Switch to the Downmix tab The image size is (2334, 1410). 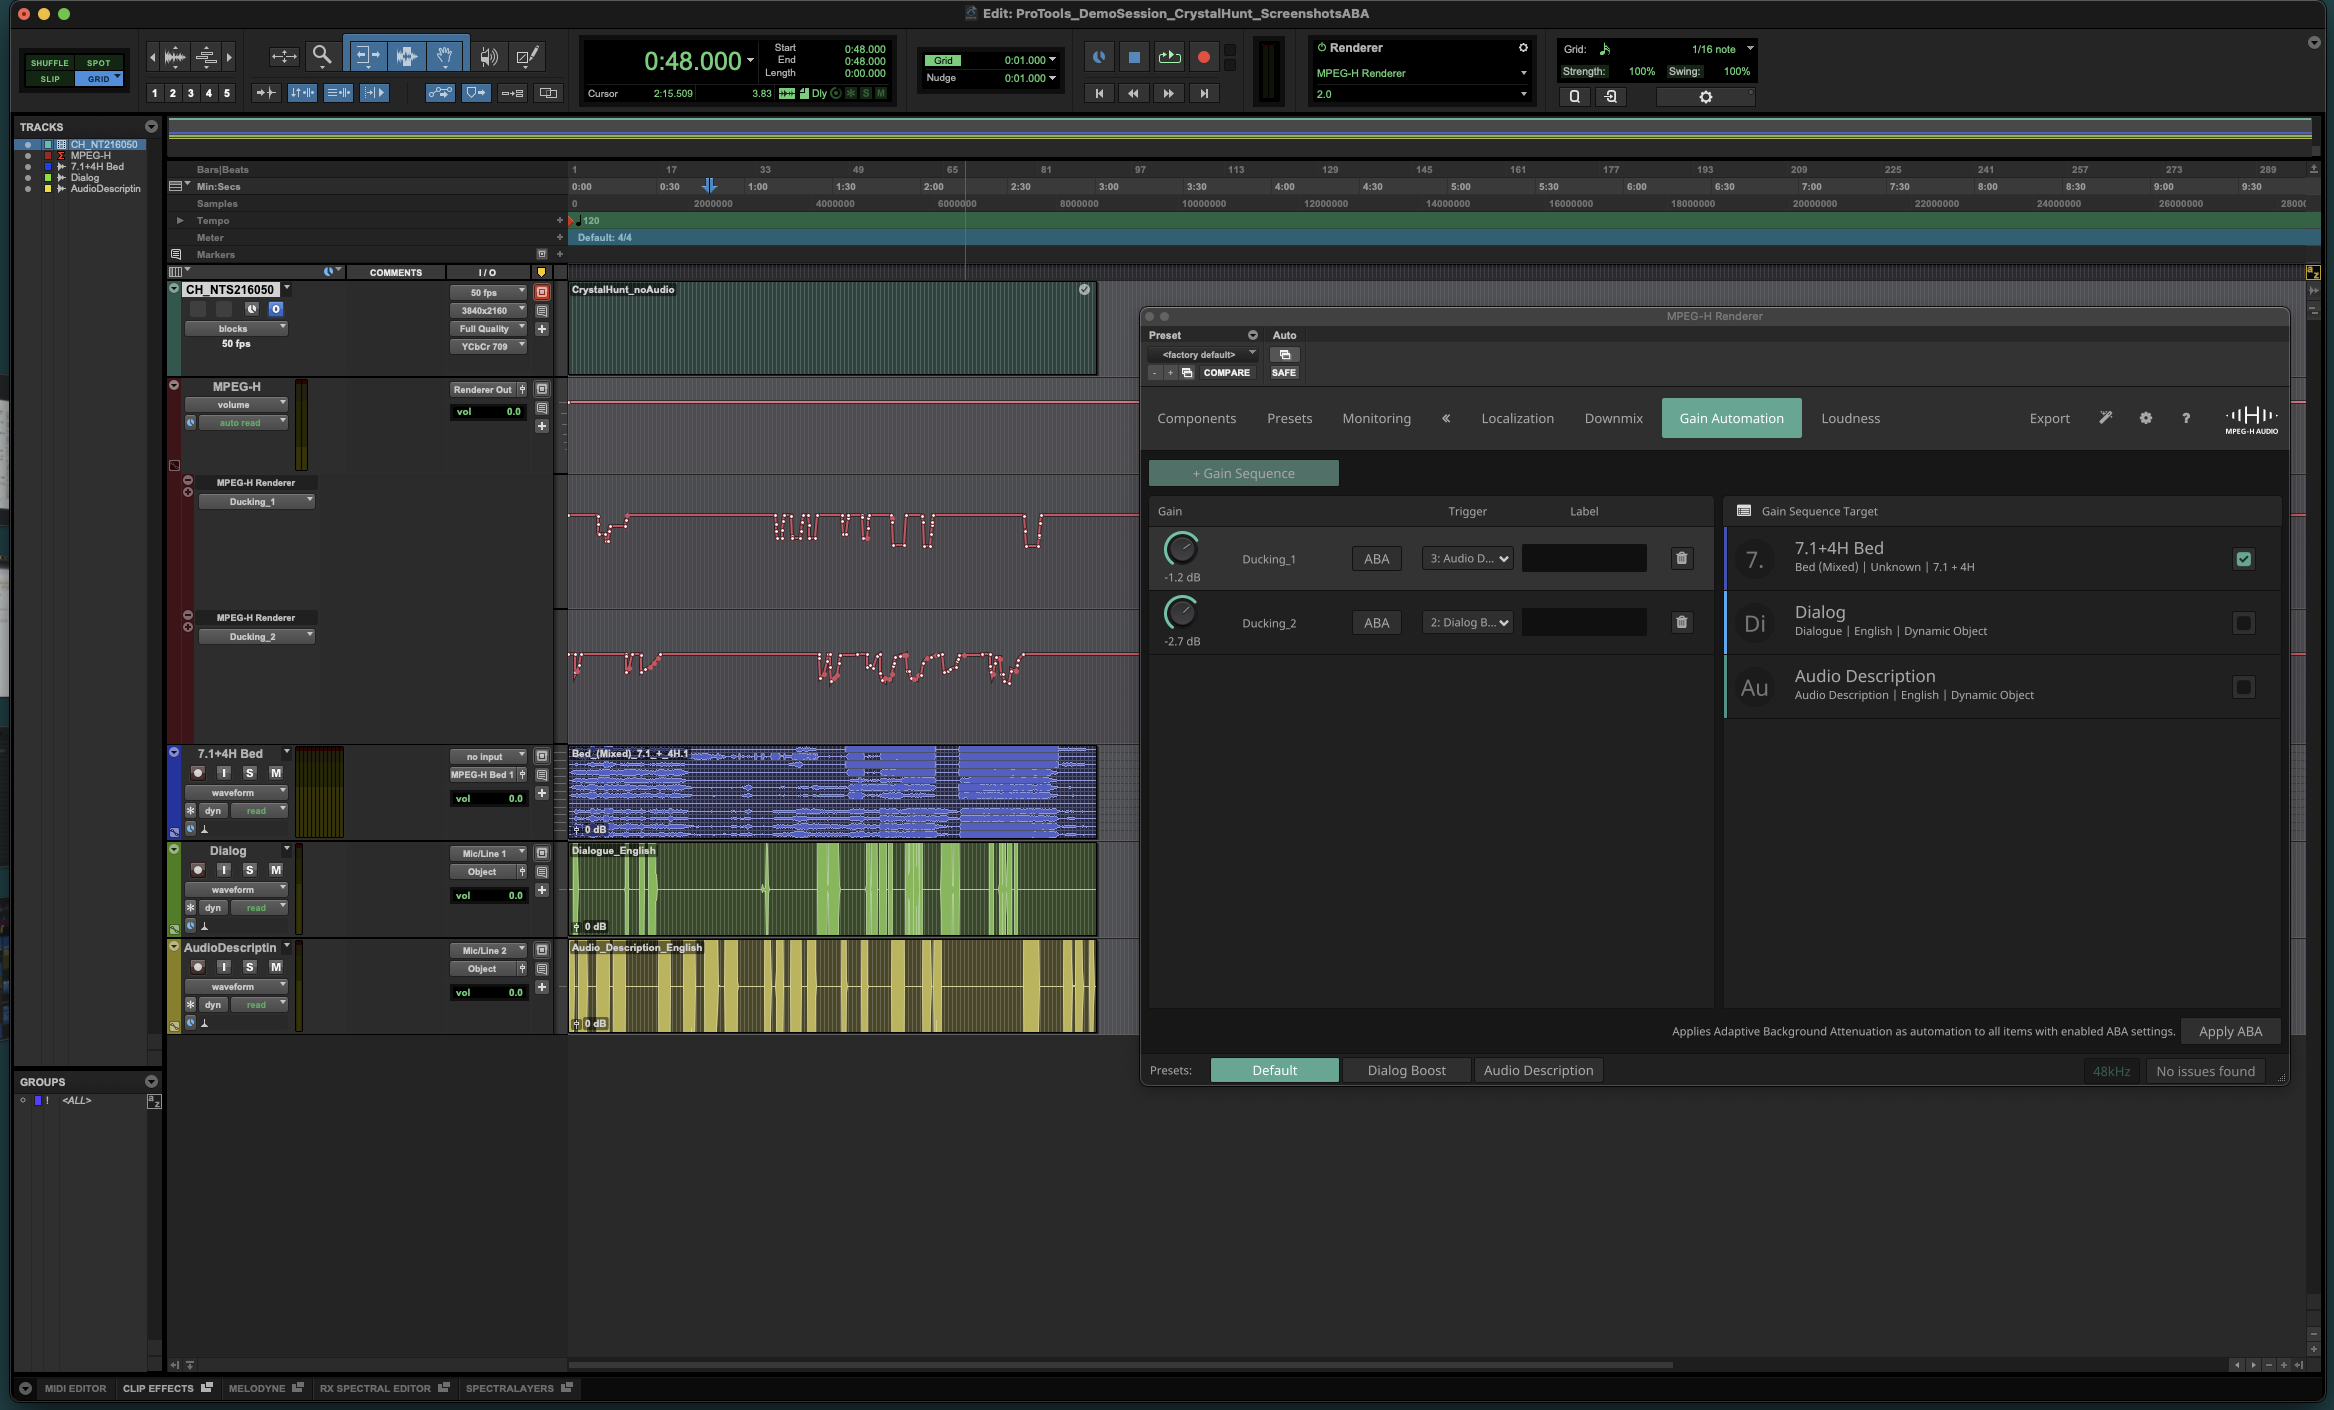[1613, 419]
